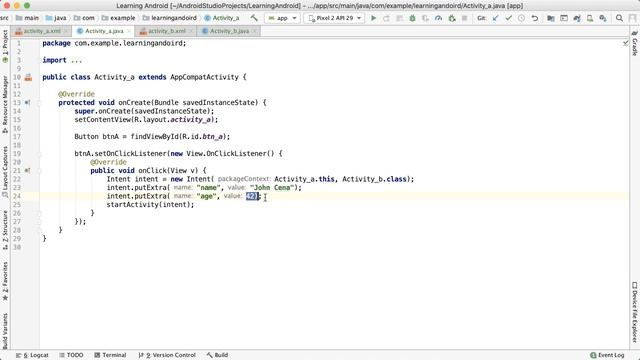640x360 pixels.
Task: Click the Apply Changes and Restart Activity icon
Action: pyautogui.click(x=386, y=18)
